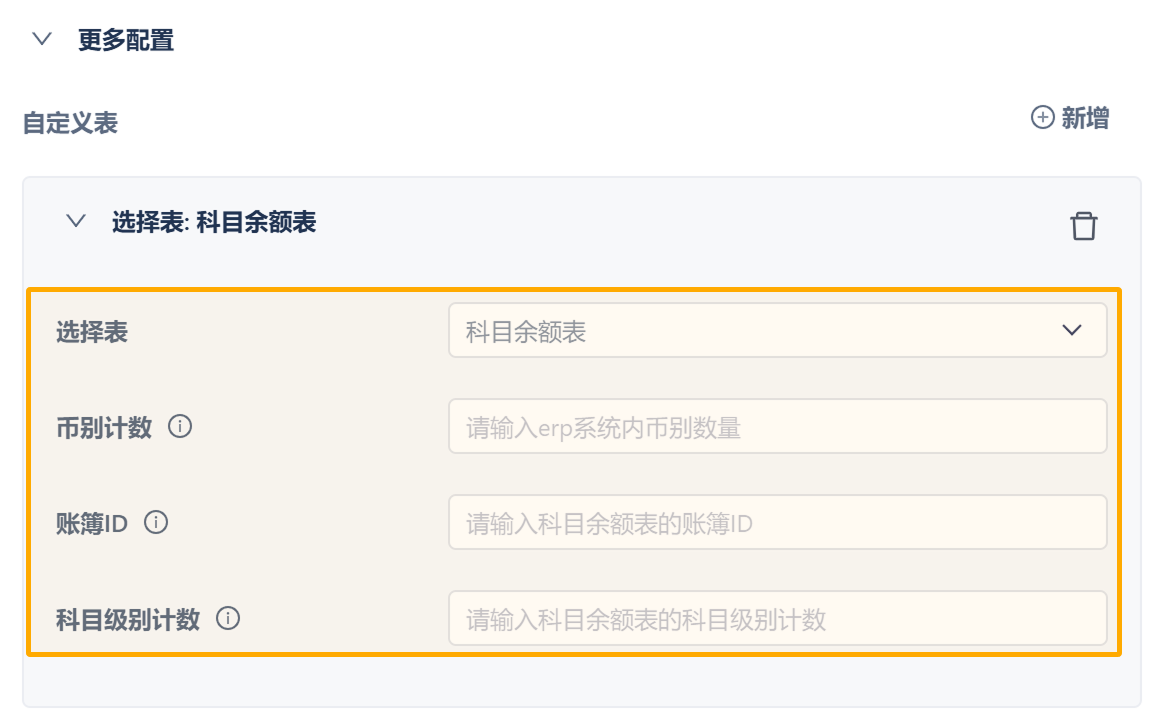Show info tooltip icon for 科目级别计数

pyautogui.click(x=228, y=619)
